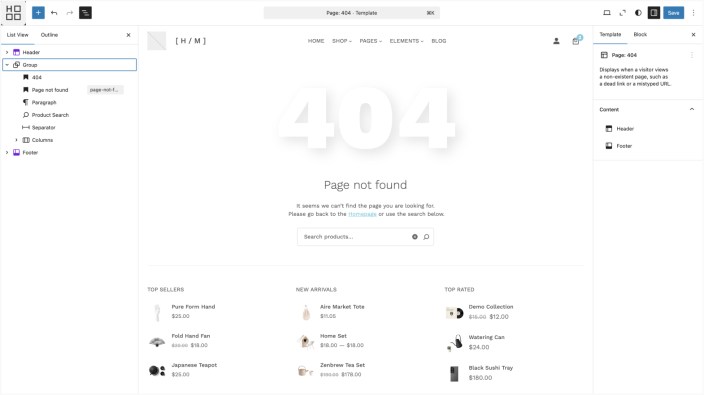
Task: Select the Footer block in list view
Action: tap(30, 153)
